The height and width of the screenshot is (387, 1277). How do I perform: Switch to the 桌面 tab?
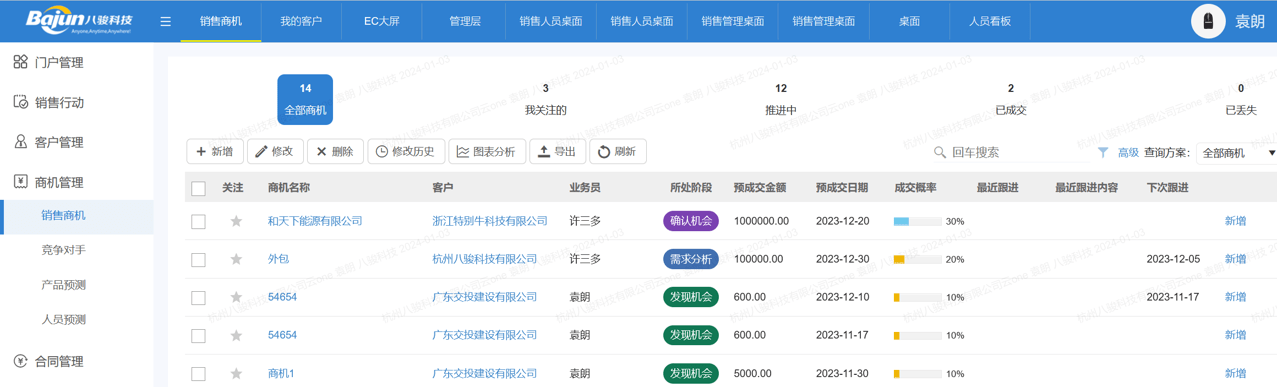[909, 21]
